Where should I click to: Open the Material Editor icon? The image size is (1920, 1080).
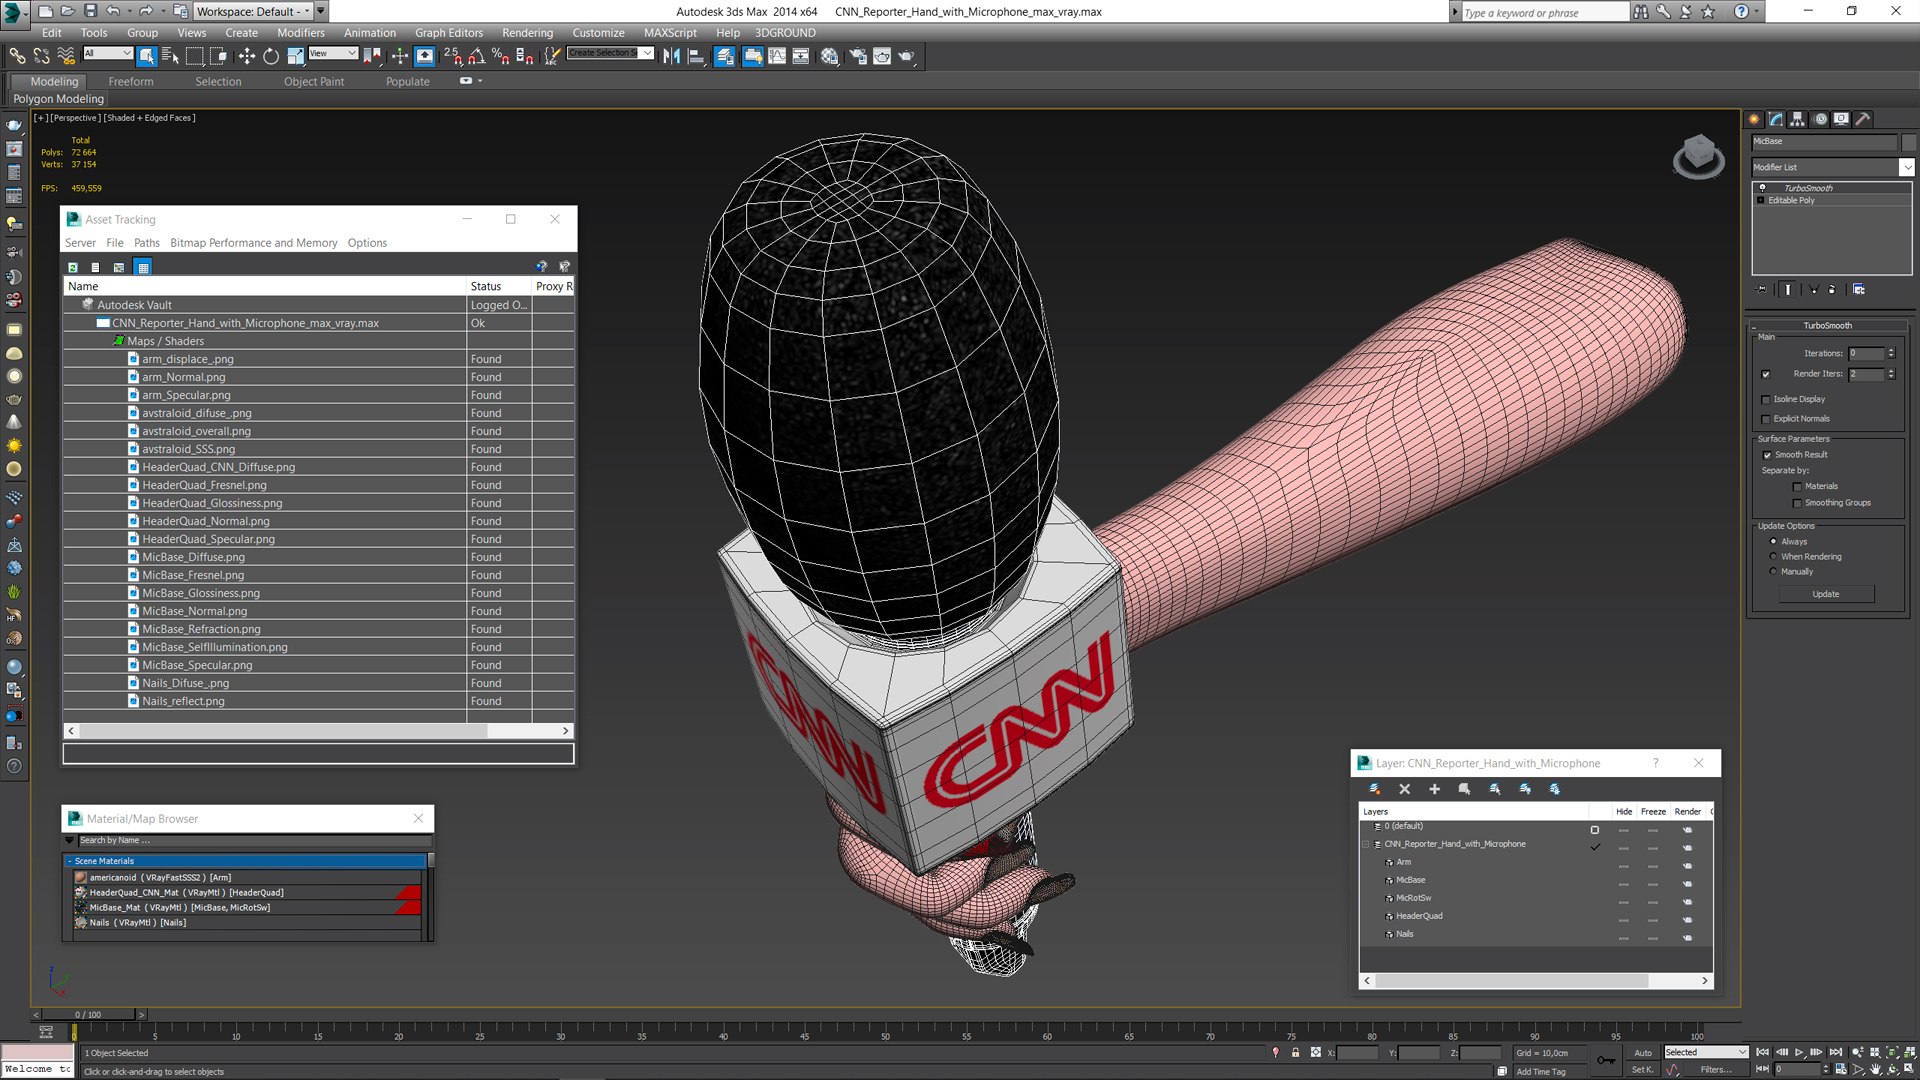point(829,56)
